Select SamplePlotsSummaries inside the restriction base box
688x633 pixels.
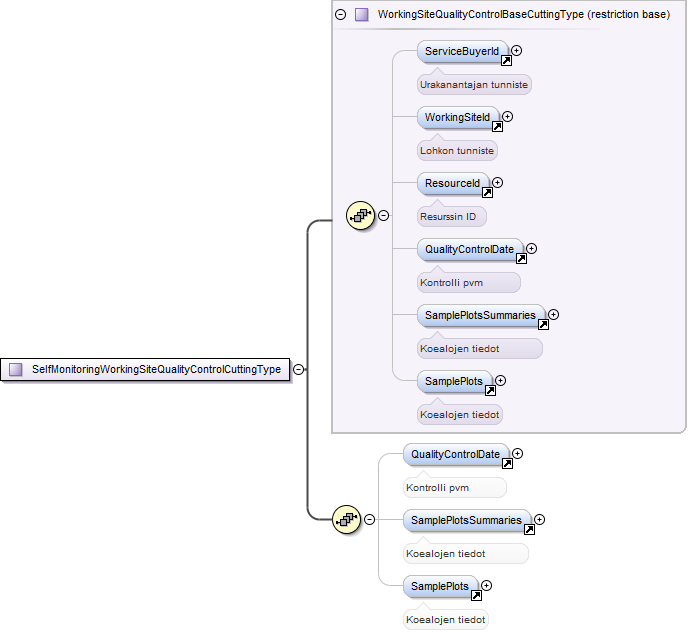[481, 315]
